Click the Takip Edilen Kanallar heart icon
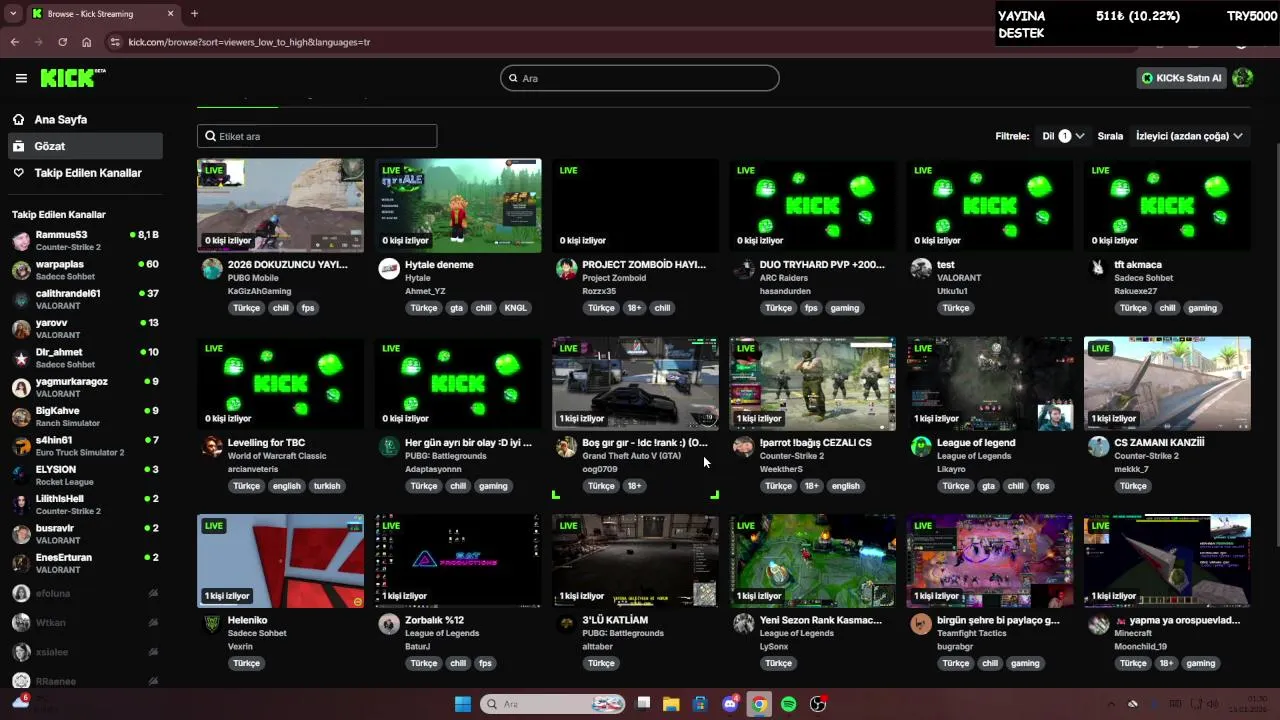This screenshot has height=720, width=1280. coord(18,173)
